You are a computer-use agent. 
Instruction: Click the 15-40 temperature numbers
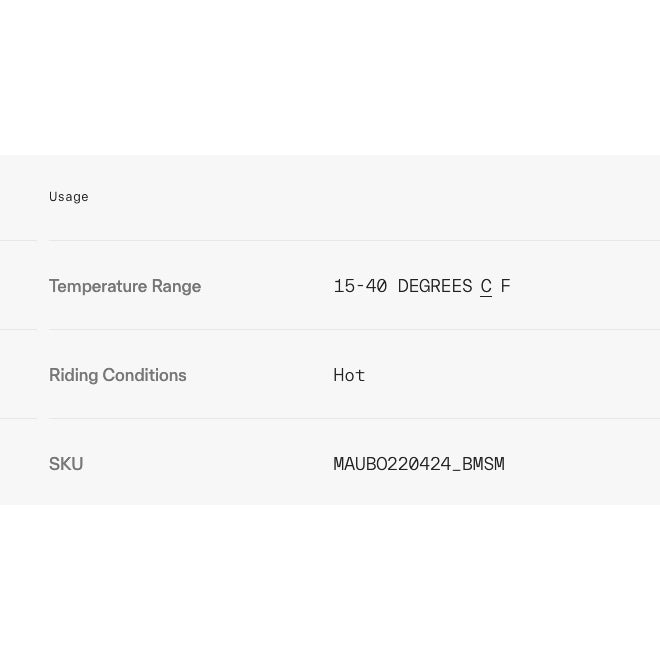coord(360,286)
